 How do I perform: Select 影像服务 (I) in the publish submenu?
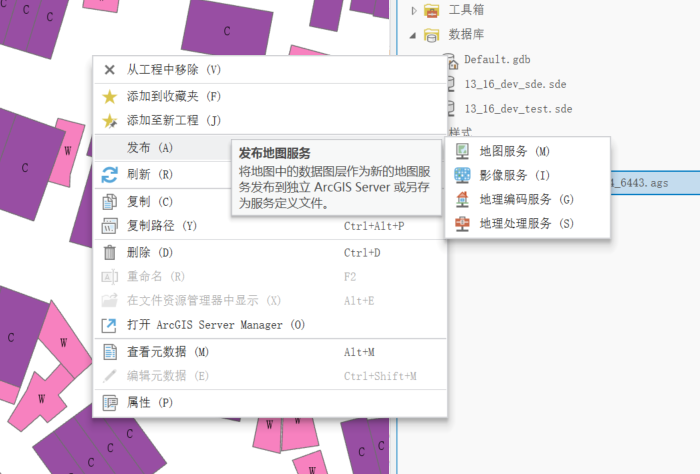[528, 175]
